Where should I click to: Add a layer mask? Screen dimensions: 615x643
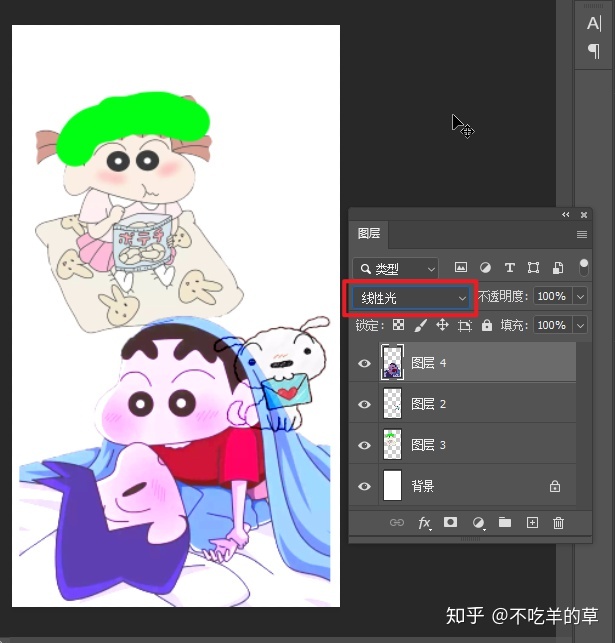click(450, 522)
